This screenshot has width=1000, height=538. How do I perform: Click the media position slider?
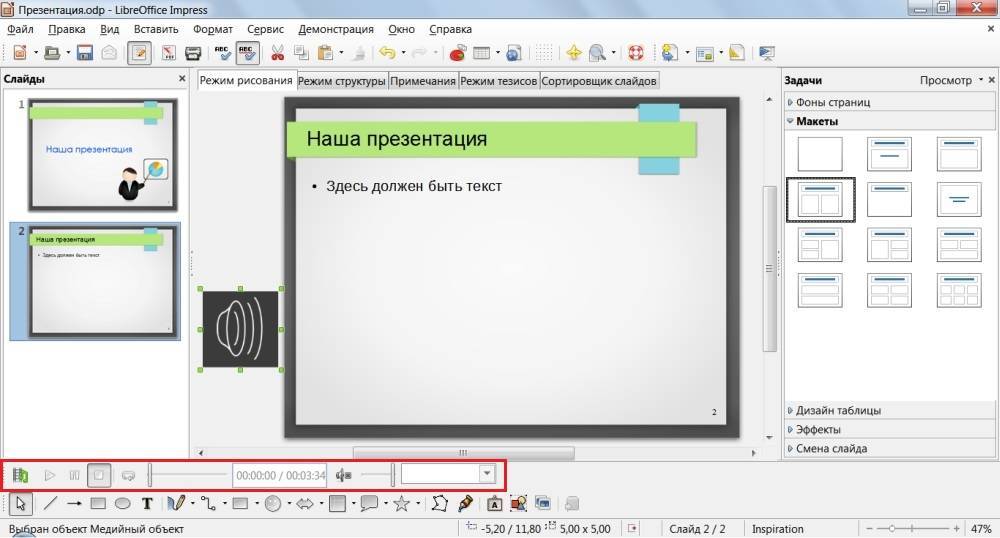(188, 475)
